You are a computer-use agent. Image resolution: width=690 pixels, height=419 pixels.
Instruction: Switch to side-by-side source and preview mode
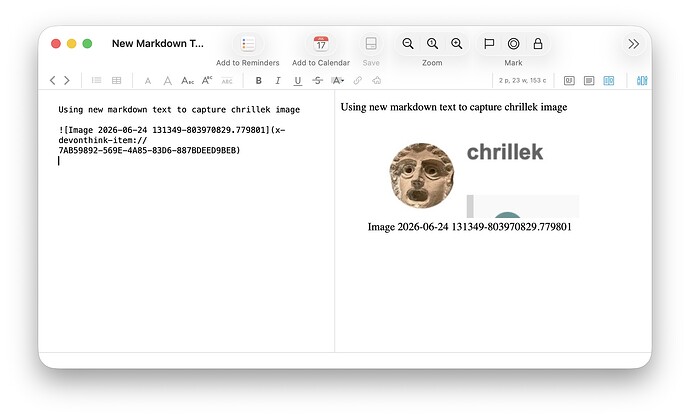(609, 81)
